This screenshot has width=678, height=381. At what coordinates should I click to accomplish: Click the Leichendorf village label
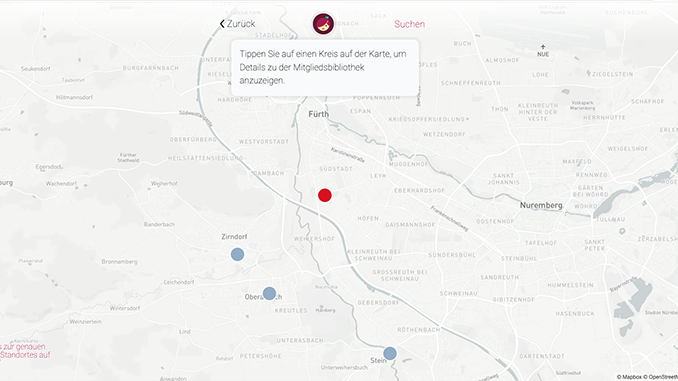(179, 282)
